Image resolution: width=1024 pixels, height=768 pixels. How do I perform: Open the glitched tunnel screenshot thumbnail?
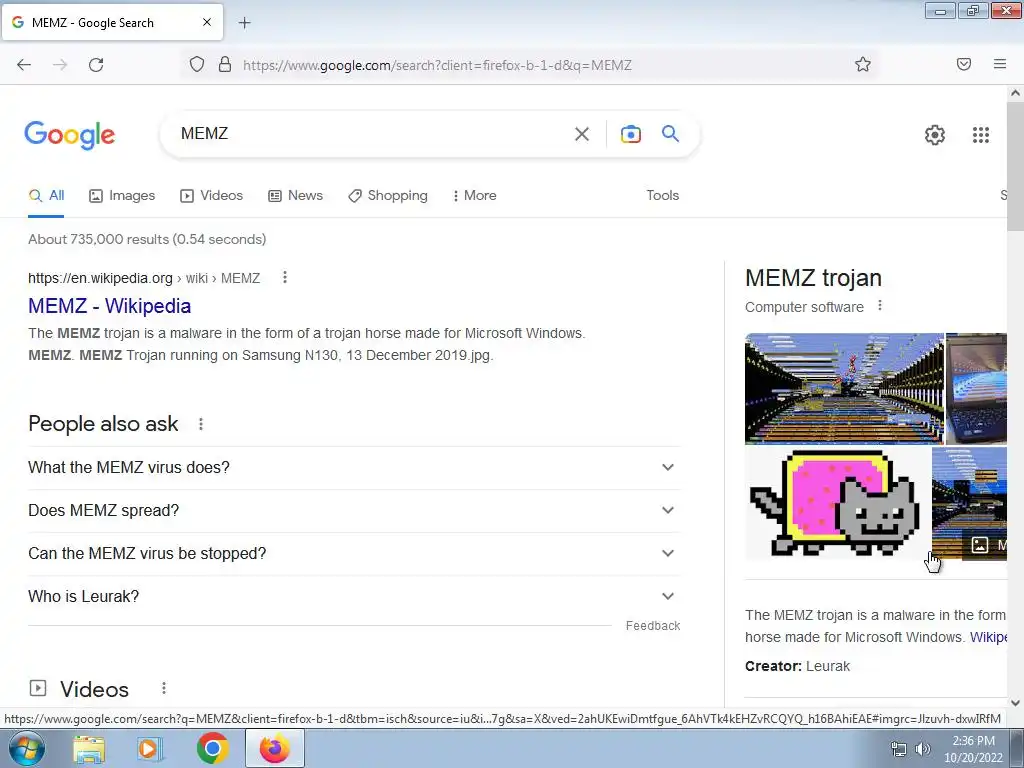coord(844,389)
